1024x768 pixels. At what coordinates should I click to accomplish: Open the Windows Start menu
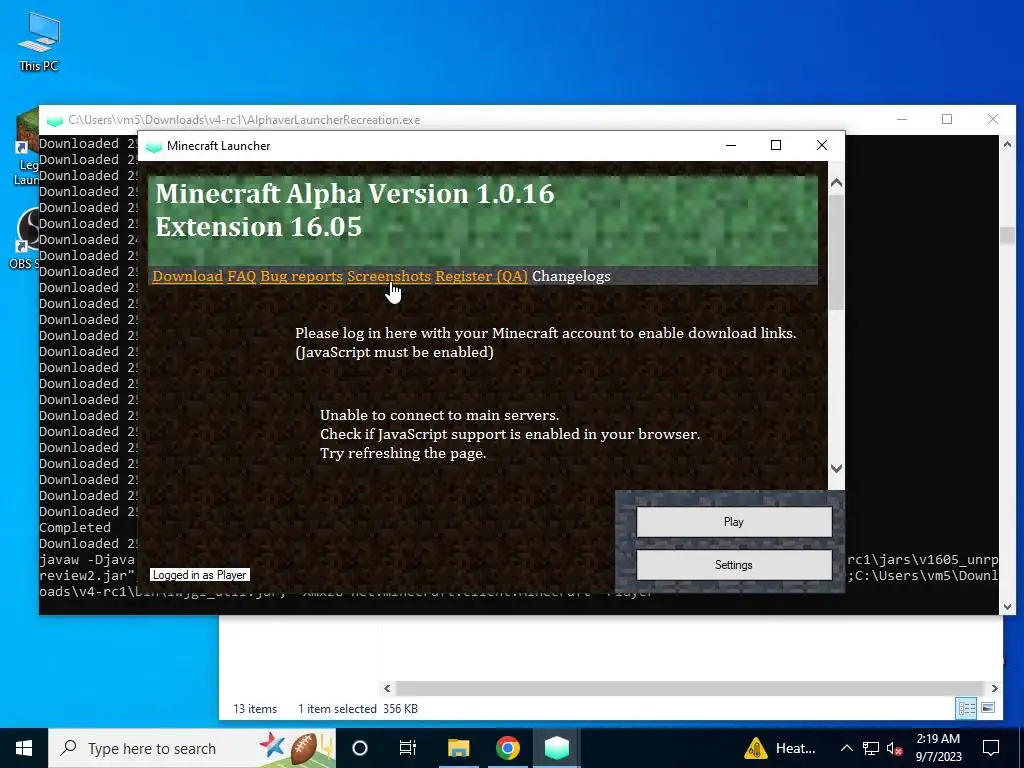(x=24, y=748)
